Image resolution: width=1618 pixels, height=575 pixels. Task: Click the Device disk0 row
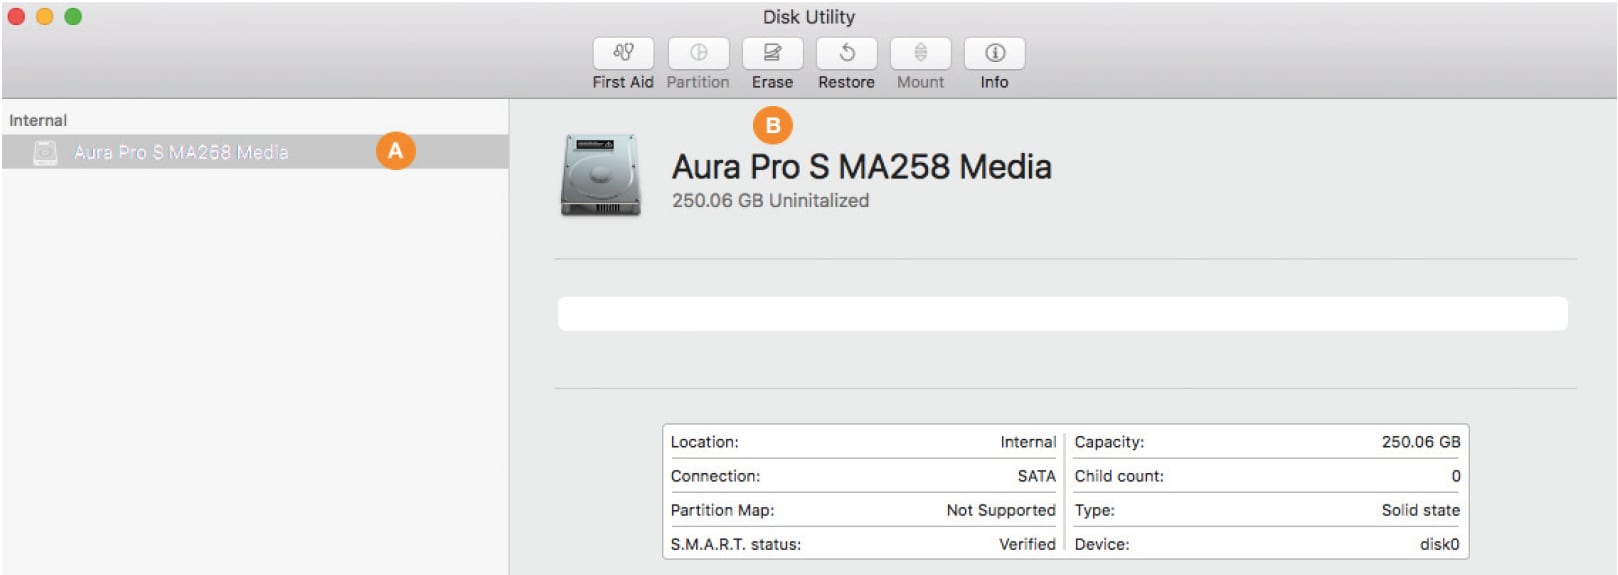[1266, 544]
